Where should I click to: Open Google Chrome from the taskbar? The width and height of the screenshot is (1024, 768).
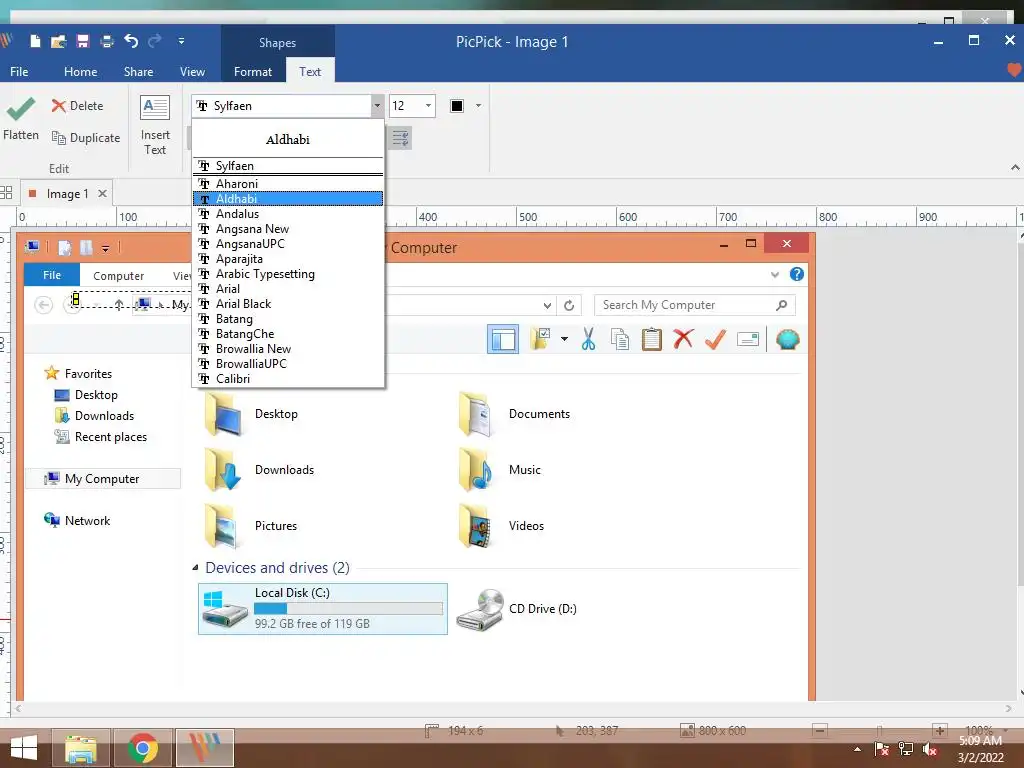pos(143,748)
